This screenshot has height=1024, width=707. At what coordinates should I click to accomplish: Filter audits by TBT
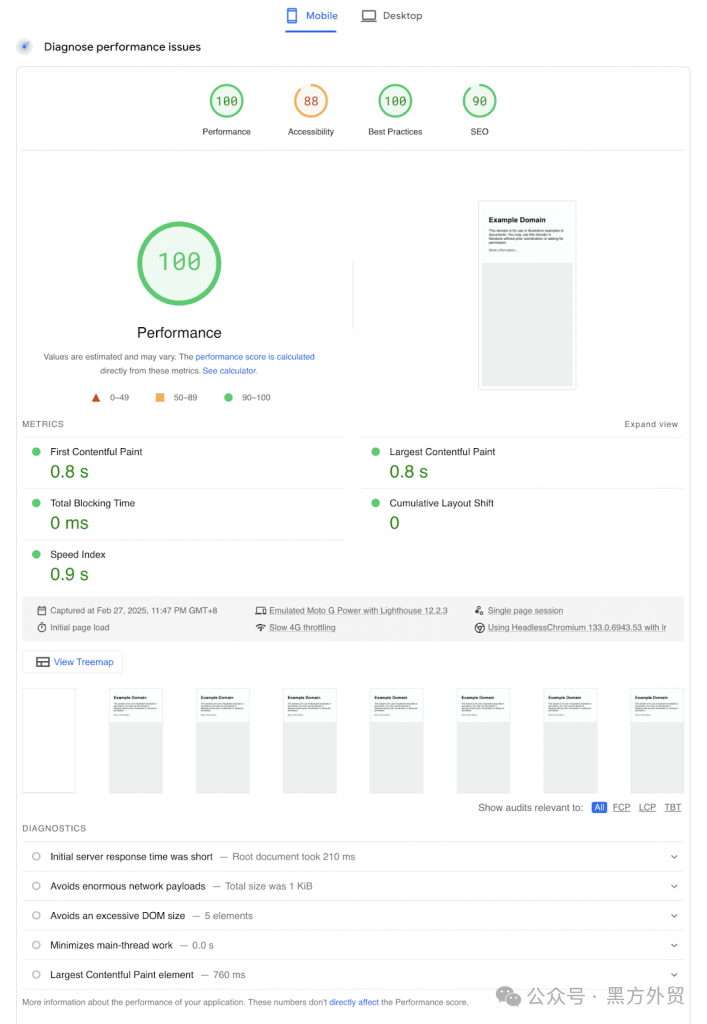coord(672,807)
